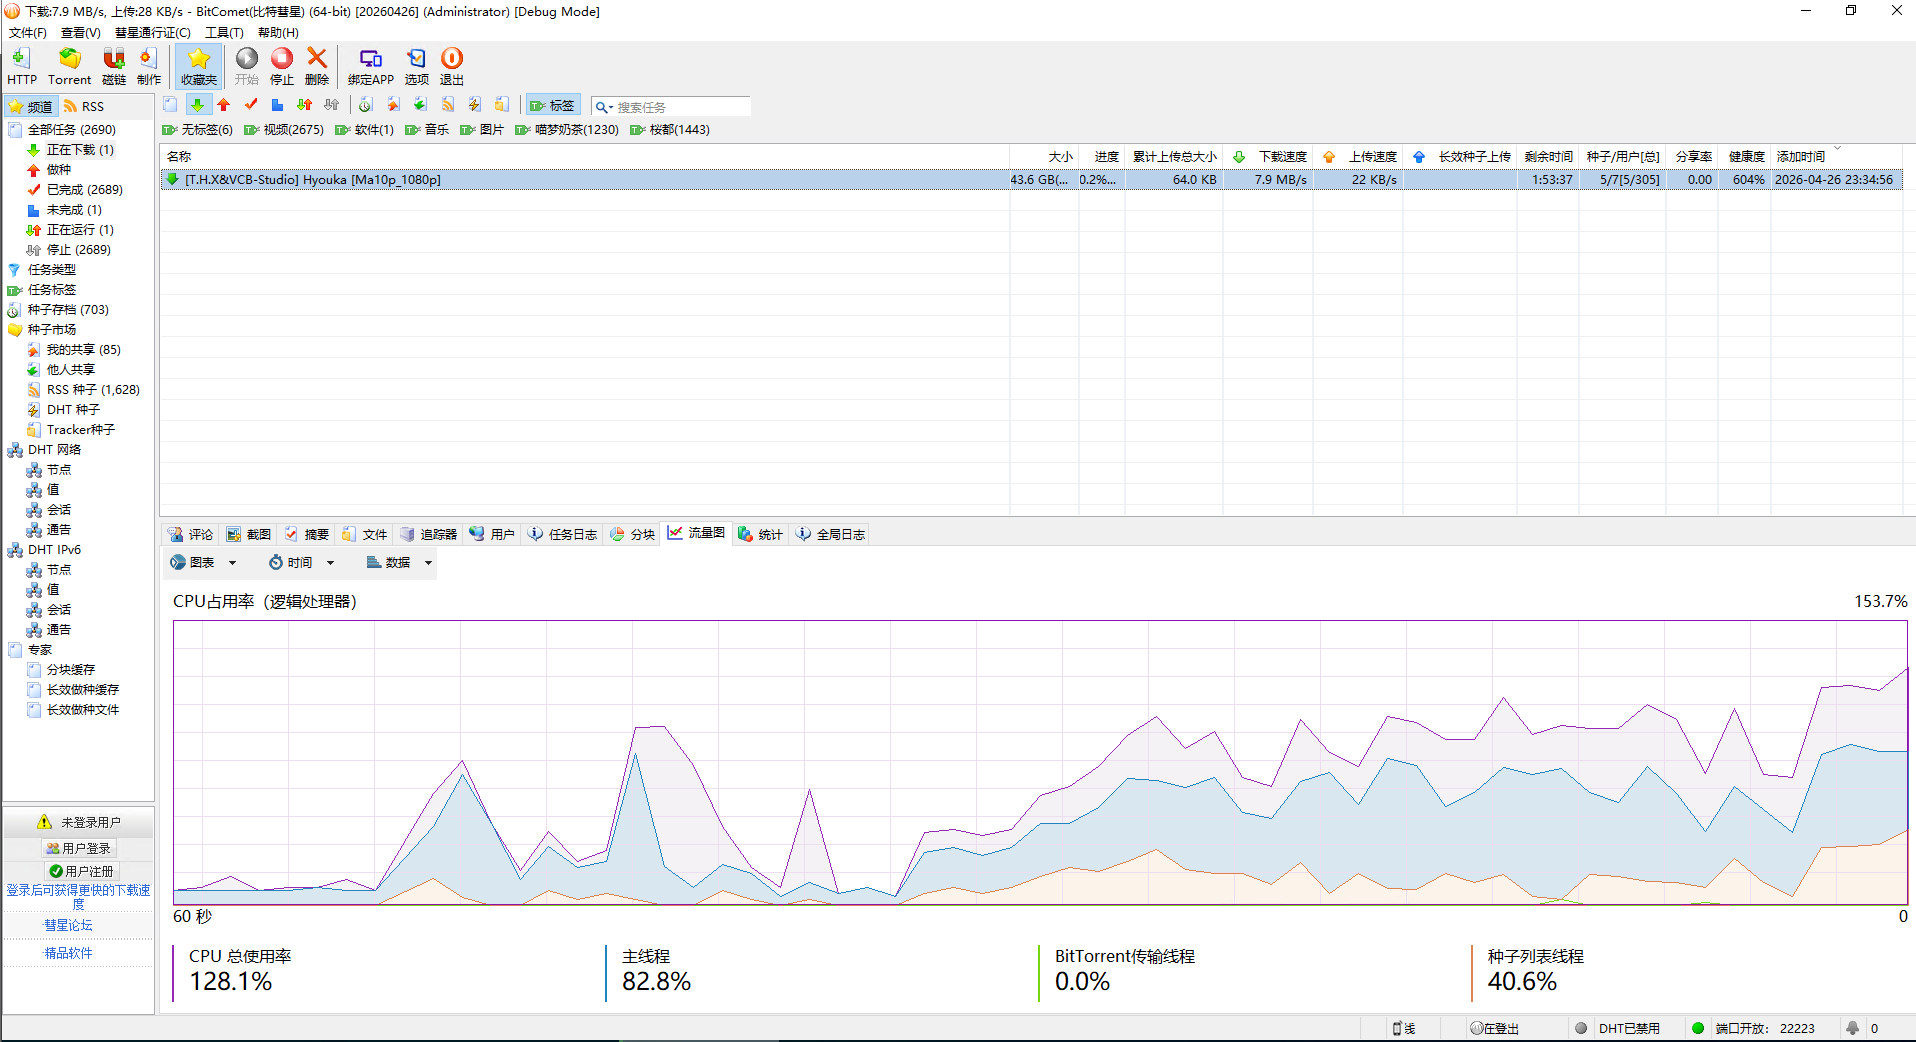
Task: Open the 绑定APP binding icon
Action: point(370,66)
